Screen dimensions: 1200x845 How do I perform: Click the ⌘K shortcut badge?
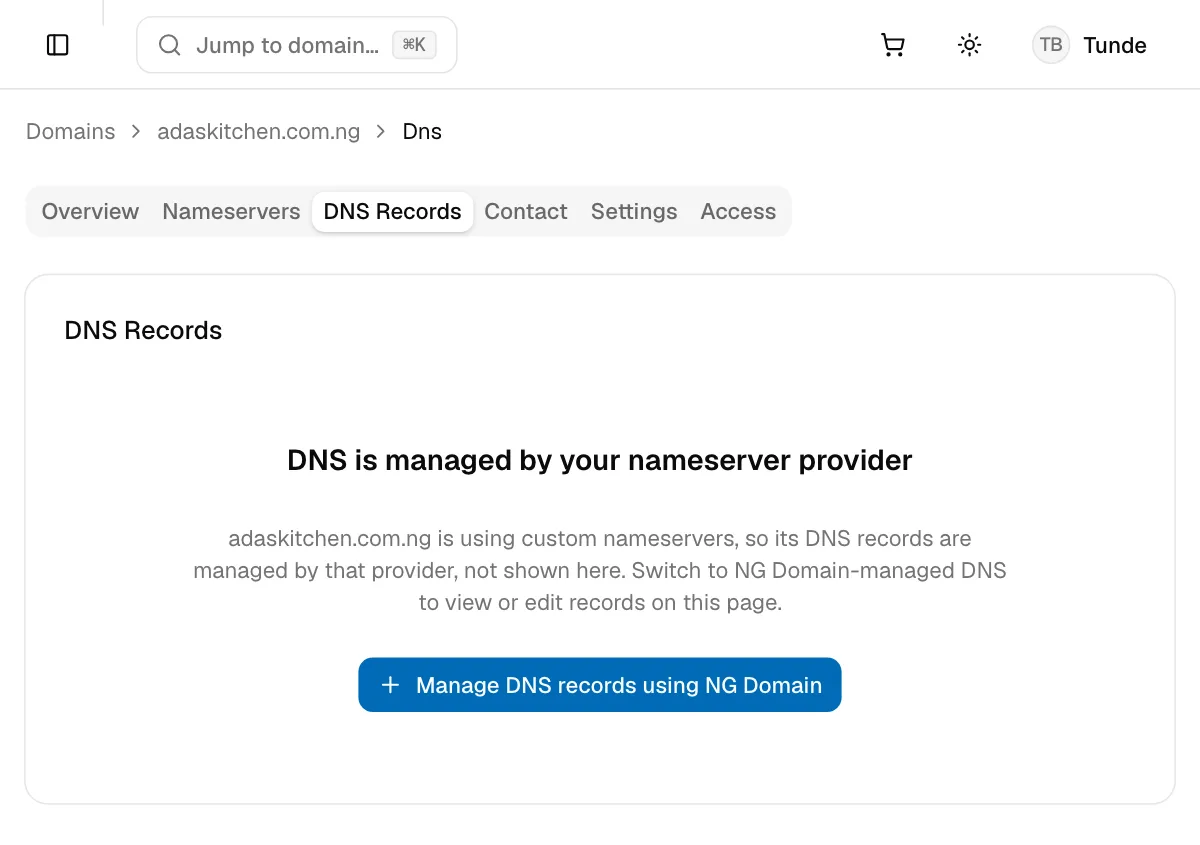click(414, 45)
